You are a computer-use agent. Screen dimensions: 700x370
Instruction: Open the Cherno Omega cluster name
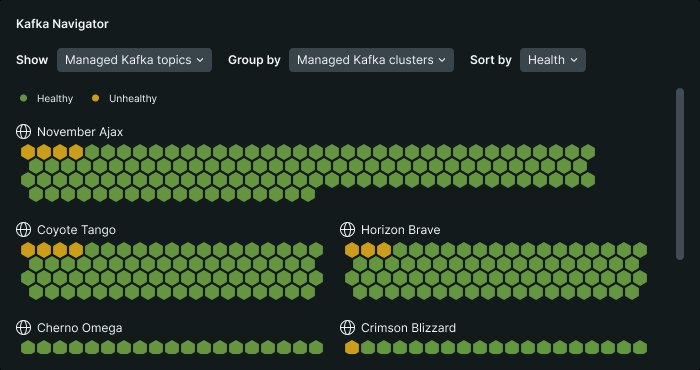click(x=79, y=328)
